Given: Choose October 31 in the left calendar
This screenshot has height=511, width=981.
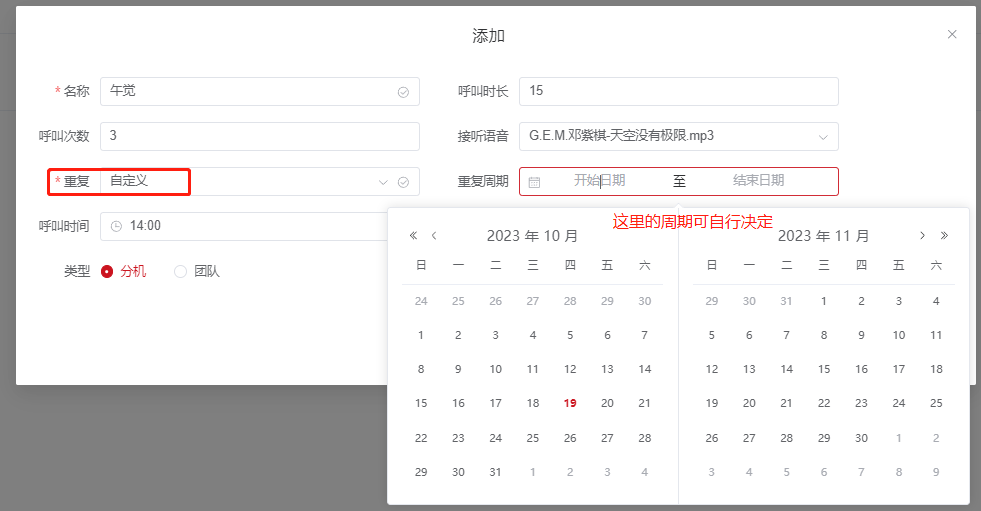Looking at the screenshot, I should (x=495, y=472).
